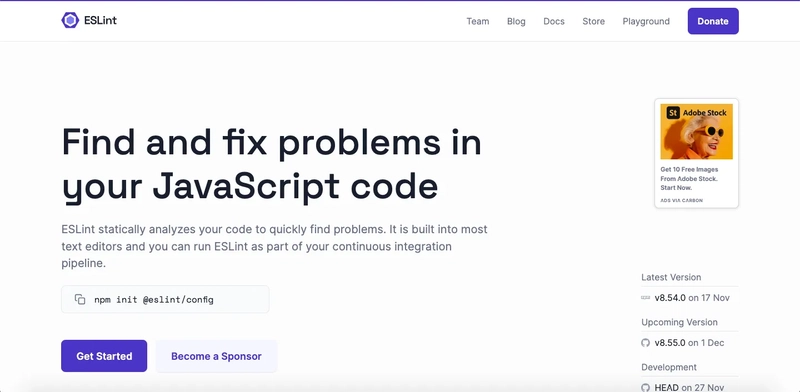
Task: Click the Adobe Stock St logo icon
Action: click(x=673, y=112)
